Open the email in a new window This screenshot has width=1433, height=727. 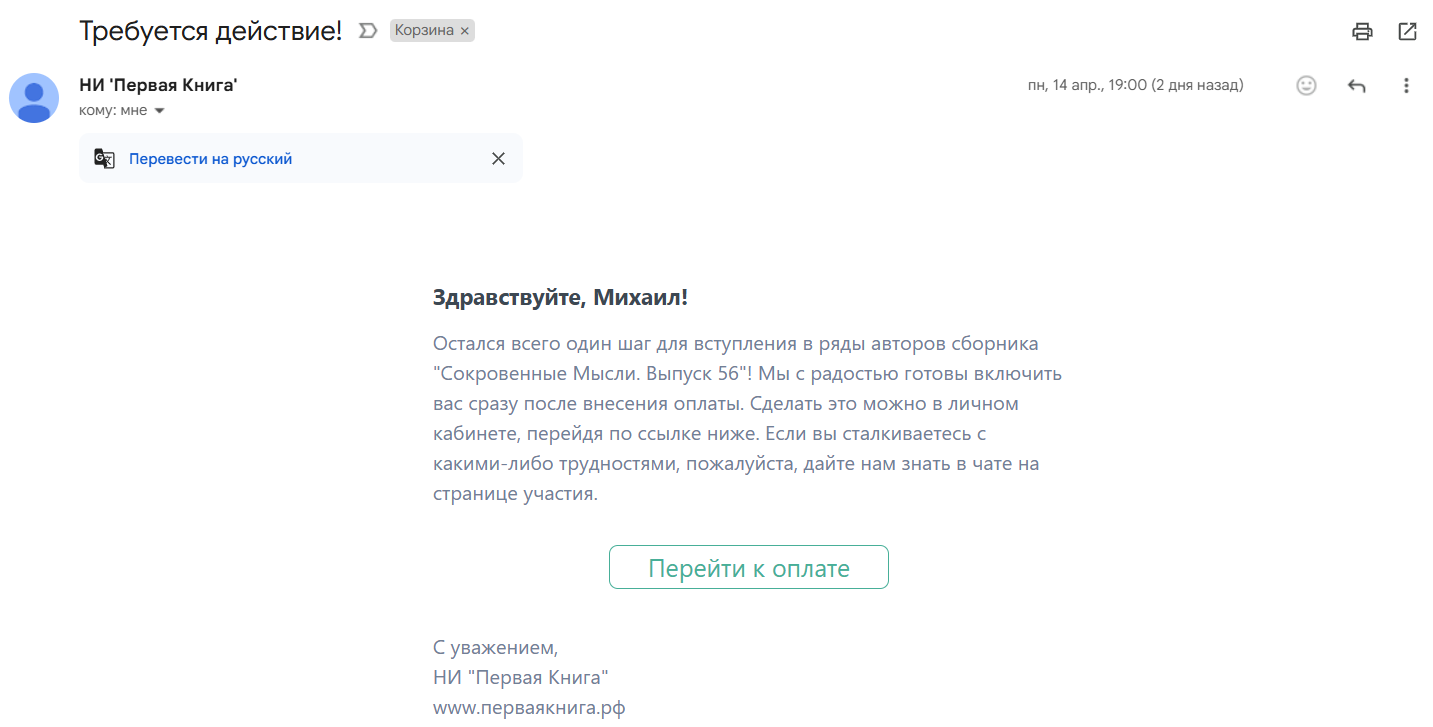pyautogui.click(x=1407, y=31)
